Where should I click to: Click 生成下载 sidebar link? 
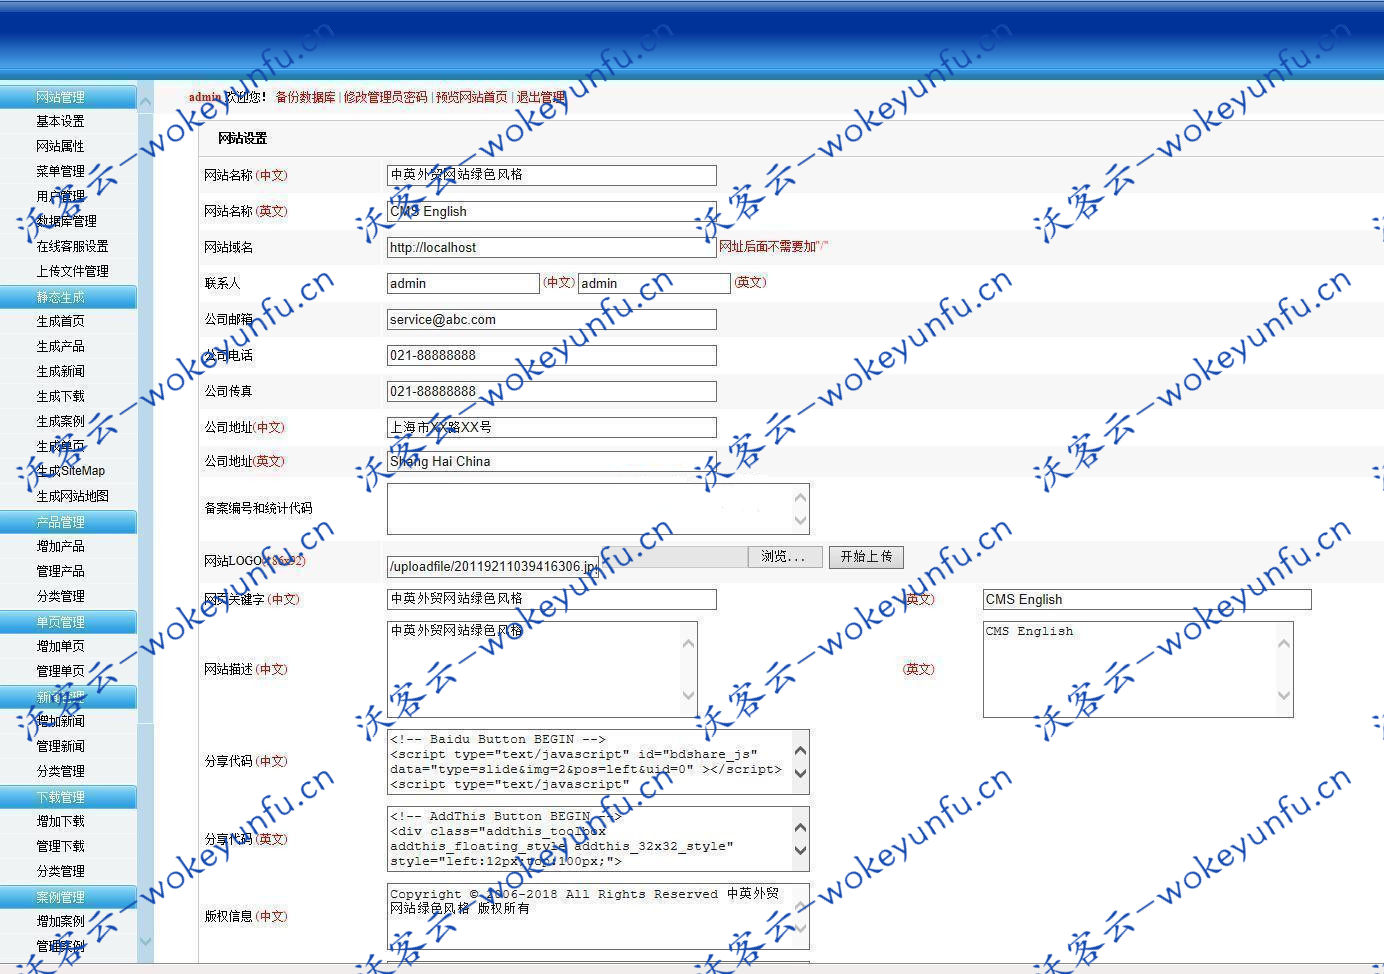click(x=60, y=396)
